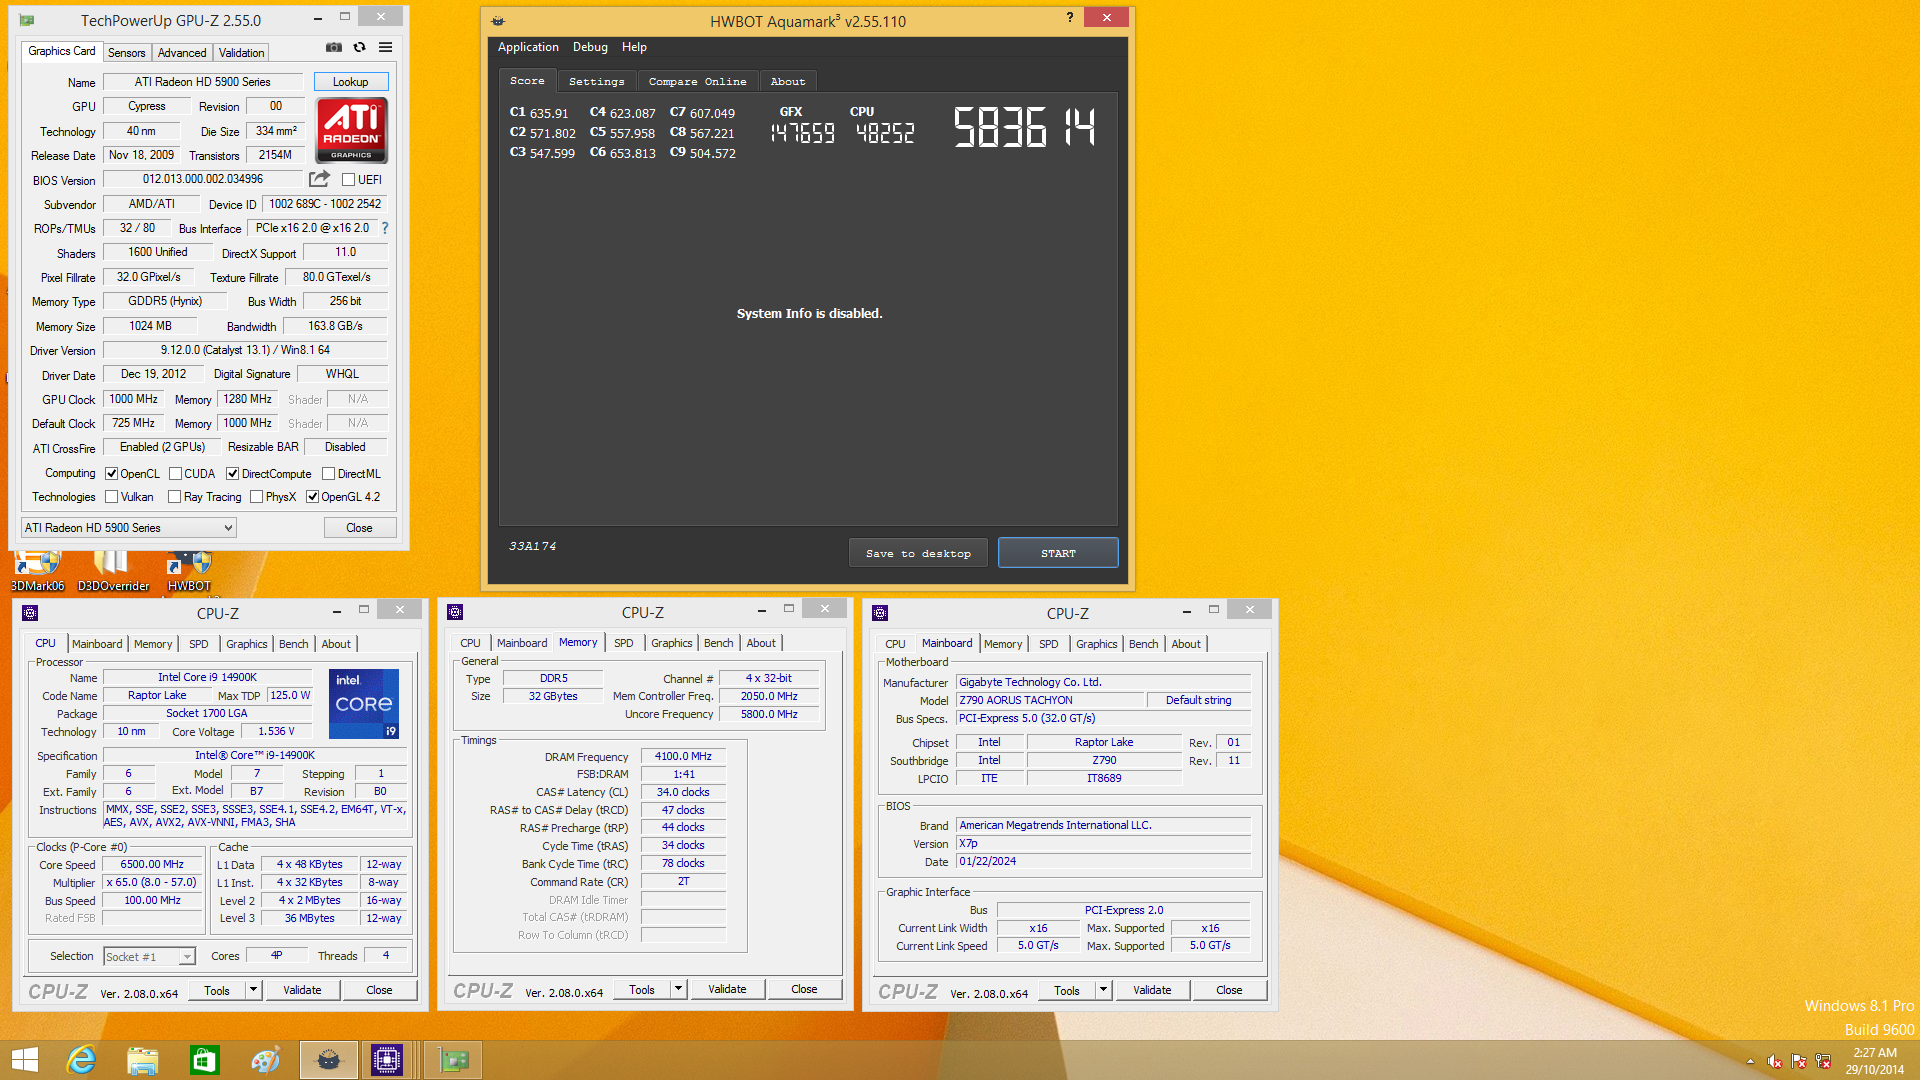This screenshot has height=1080, width=1920.
Task: Click the Bus Interface question mark icon
Action: click(385, 228)
